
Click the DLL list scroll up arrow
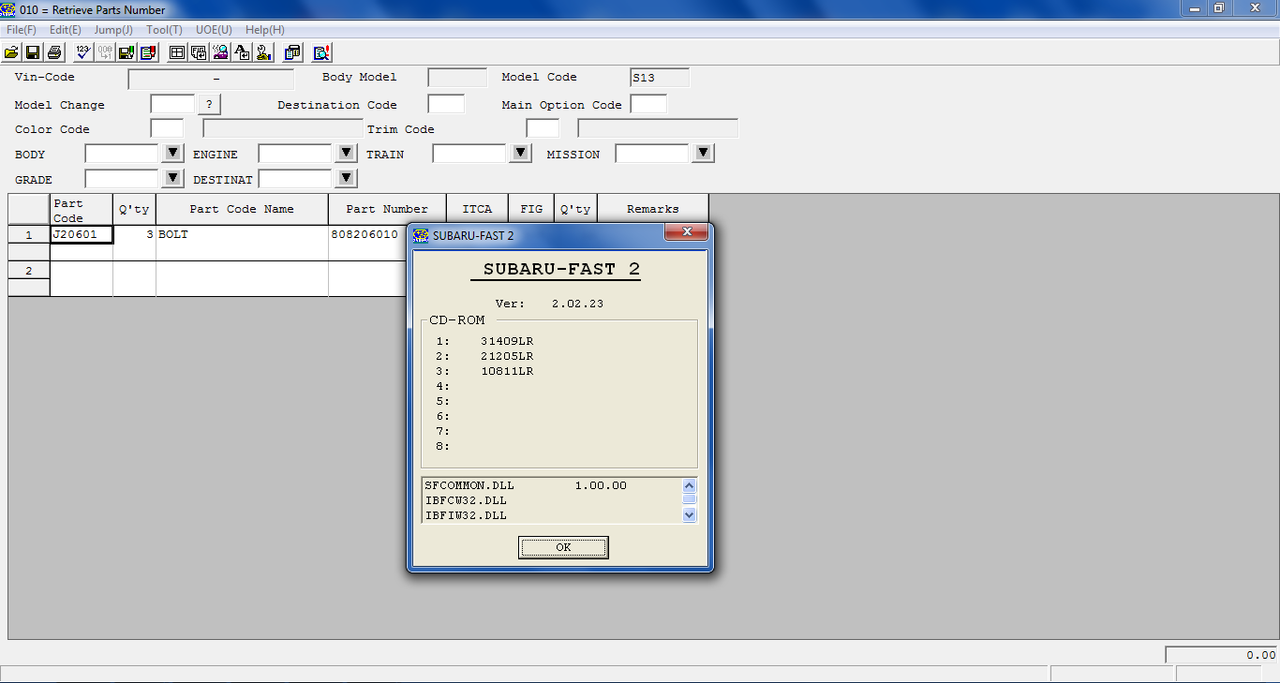(688, 485)
